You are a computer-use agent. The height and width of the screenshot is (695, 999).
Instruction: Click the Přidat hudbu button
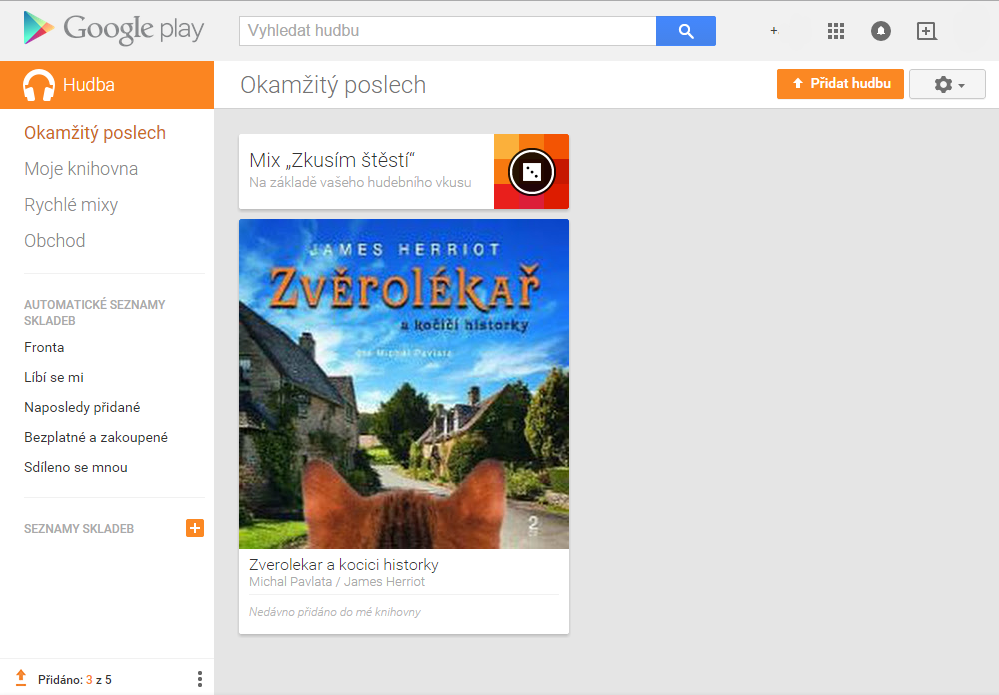click(x=840, y=84)
